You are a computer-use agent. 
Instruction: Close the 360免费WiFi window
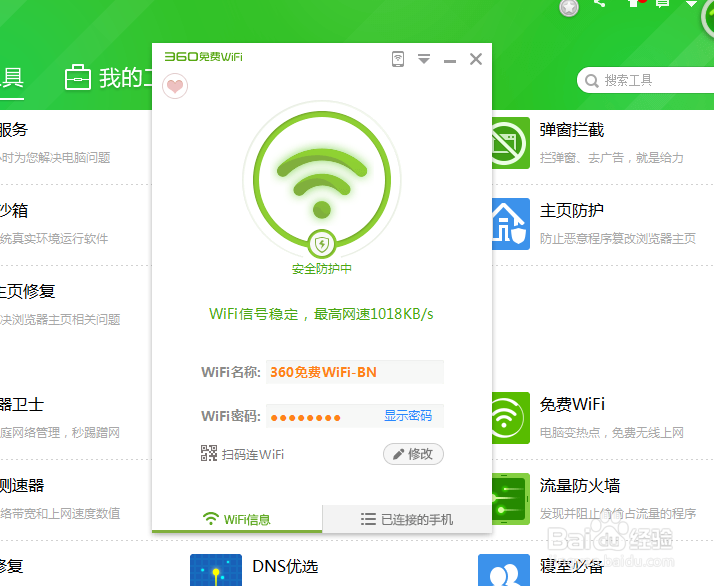476,59
